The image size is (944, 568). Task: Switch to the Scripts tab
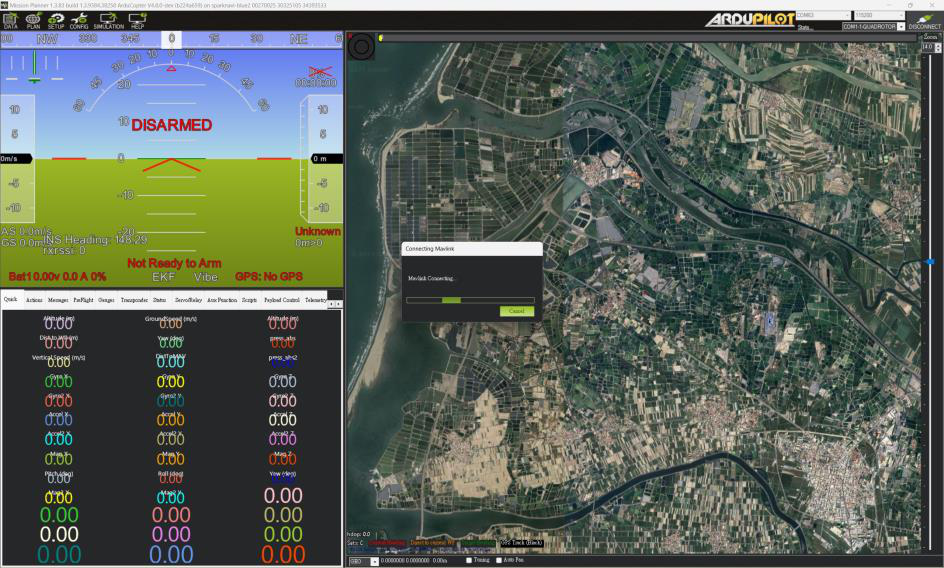tap(249, 300)
